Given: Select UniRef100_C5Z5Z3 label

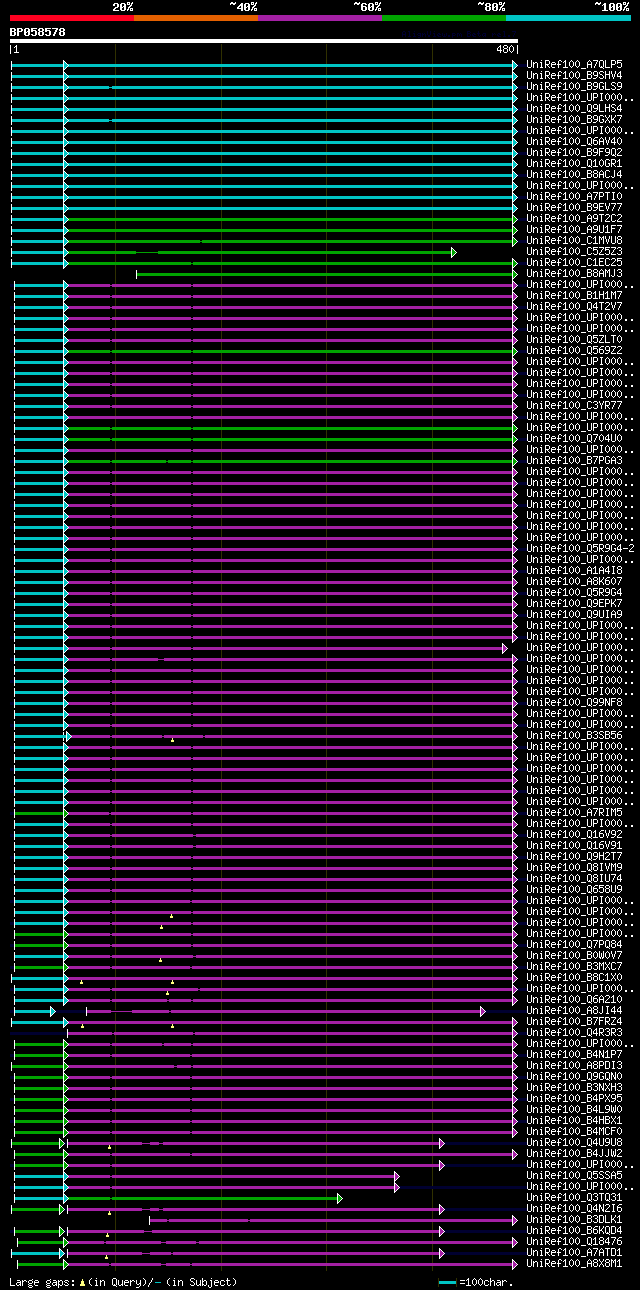Looking at the screenshot, I should [x=574, y=251].
